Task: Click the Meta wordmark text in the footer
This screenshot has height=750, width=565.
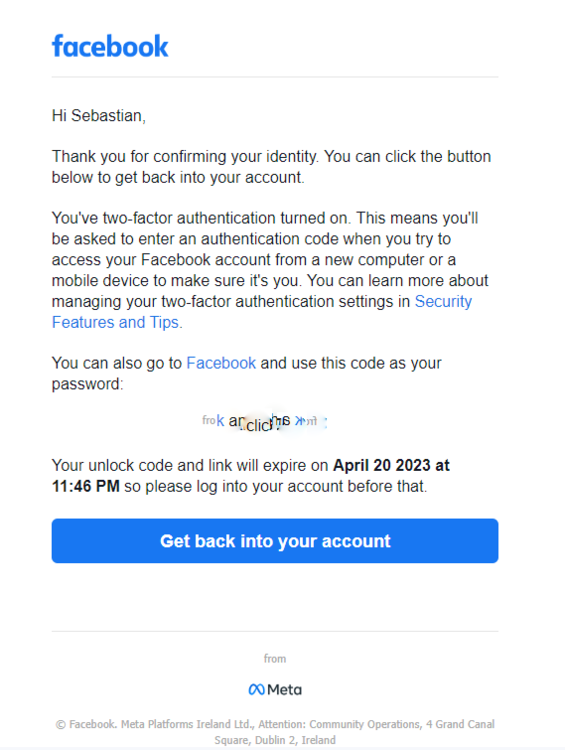Action: 285,690
